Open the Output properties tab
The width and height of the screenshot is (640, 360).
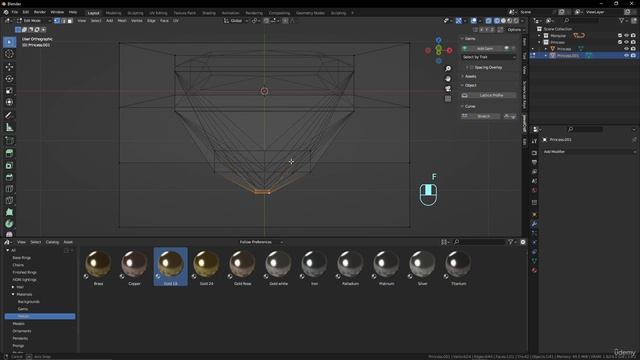tap(534, 162)
